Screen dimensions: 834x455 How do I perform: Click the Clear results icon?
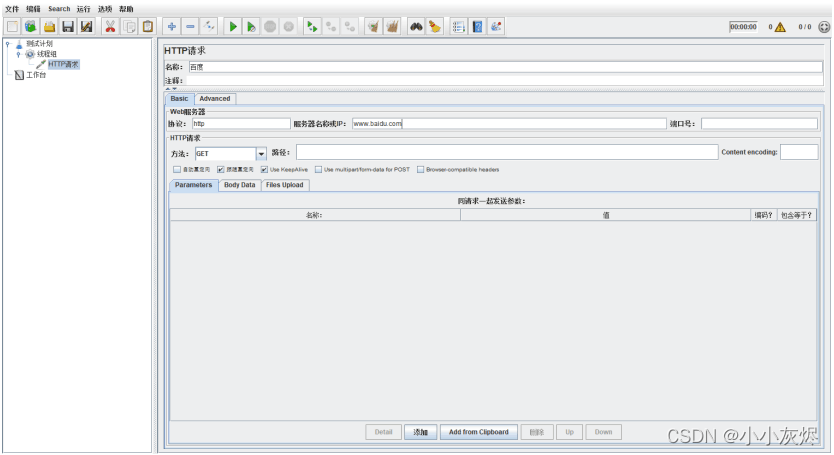tap(373, 26)
